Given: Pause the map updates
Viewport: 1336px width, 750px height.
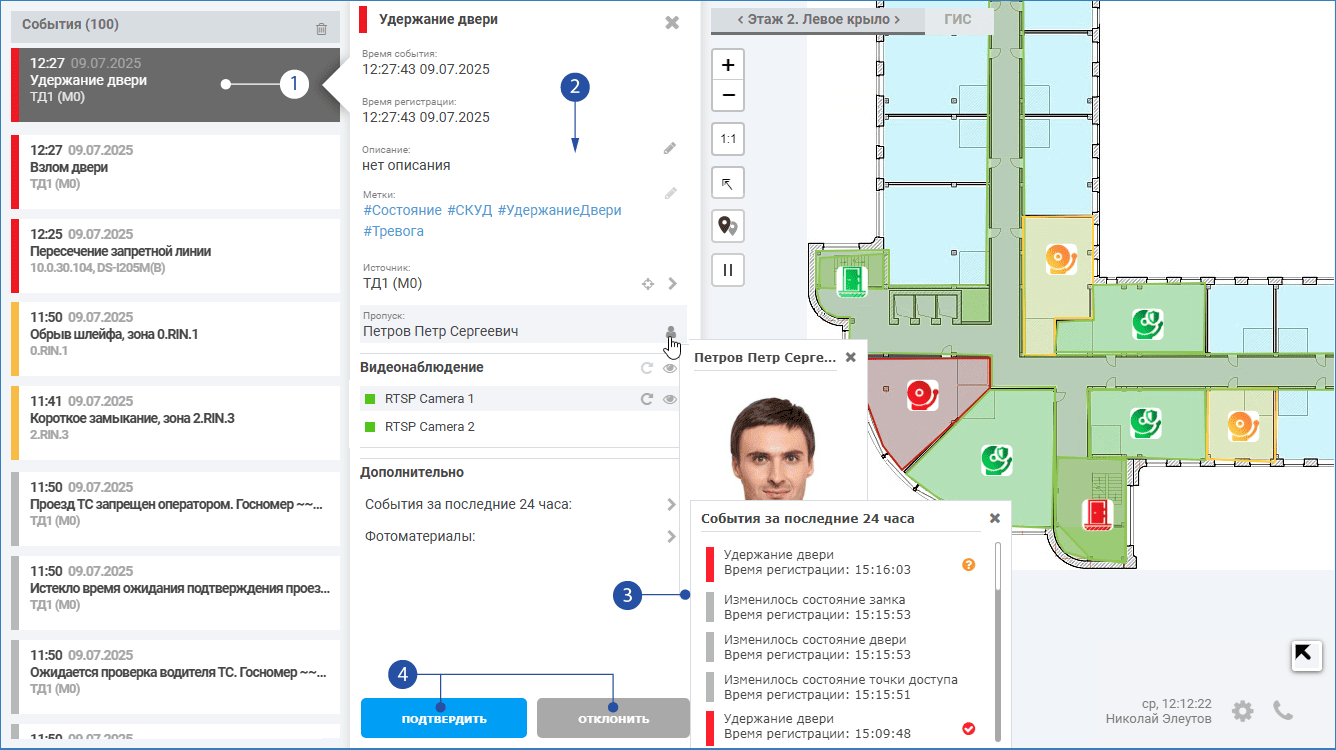Looking at the screenshot, I should tap(728, 270).
